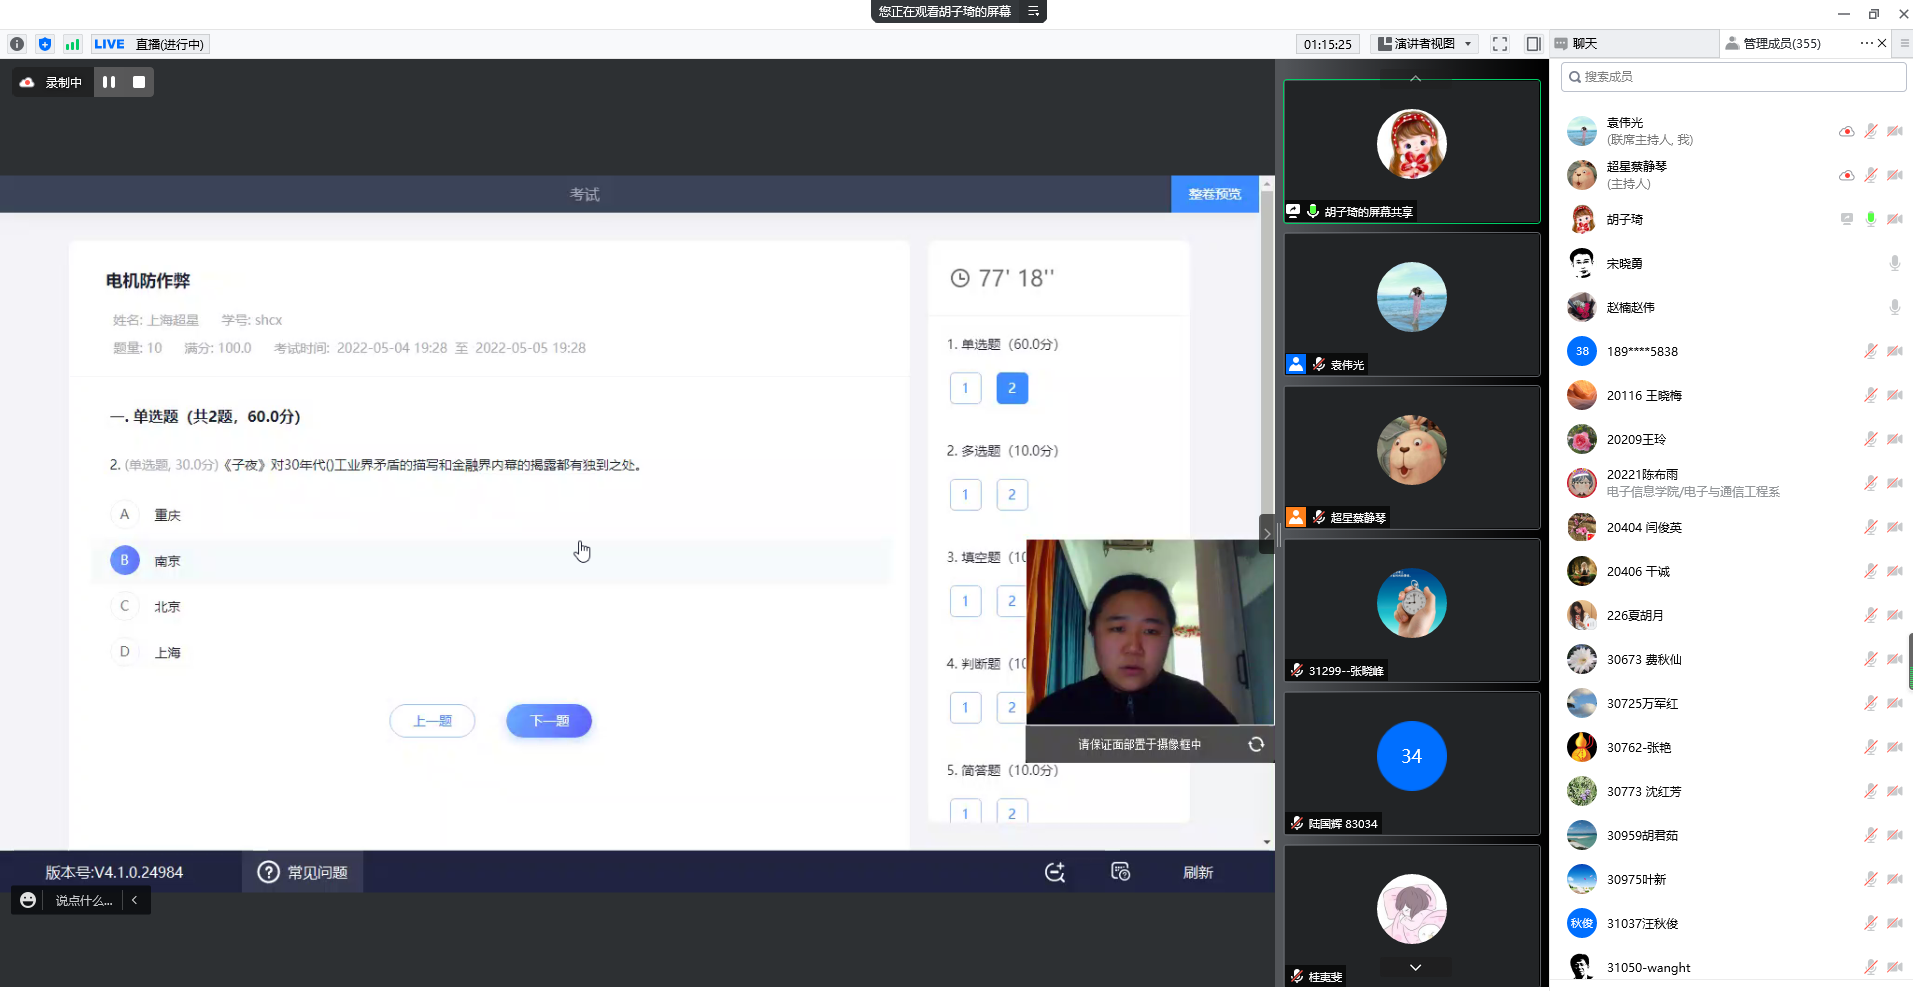Click the 下一题 next question button
1913x991 pixels.
tap(548, 720)
